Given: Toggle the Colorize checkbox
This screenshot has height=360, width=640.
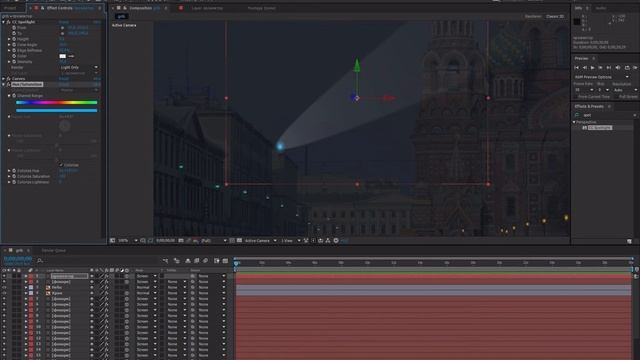Looking at the screenshot, I should pos(61,165).
